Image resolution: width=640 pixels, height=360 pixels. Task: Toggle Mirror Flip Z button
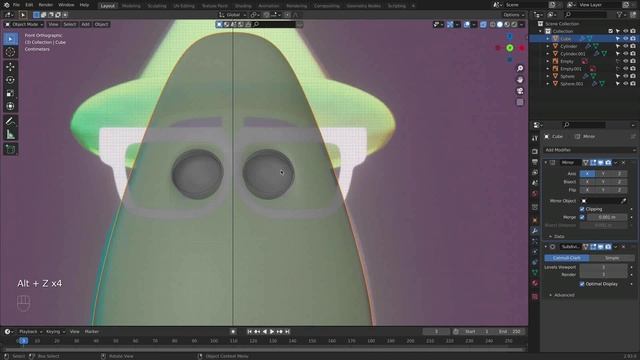pos(619,190)
